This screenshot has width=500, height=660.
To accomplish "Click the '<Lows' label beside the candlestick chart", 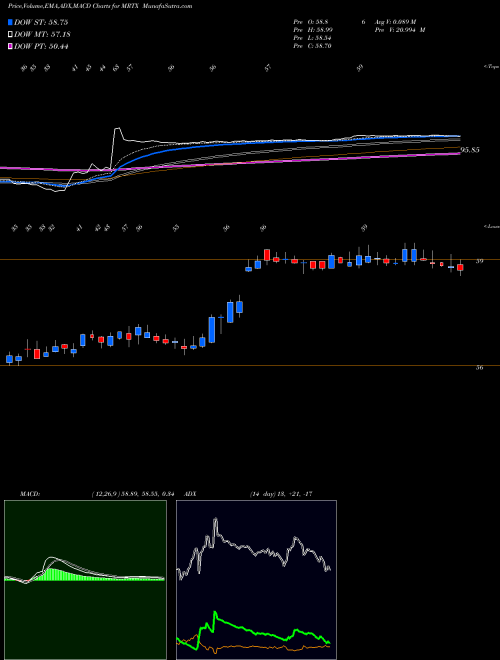I will 492,226.
